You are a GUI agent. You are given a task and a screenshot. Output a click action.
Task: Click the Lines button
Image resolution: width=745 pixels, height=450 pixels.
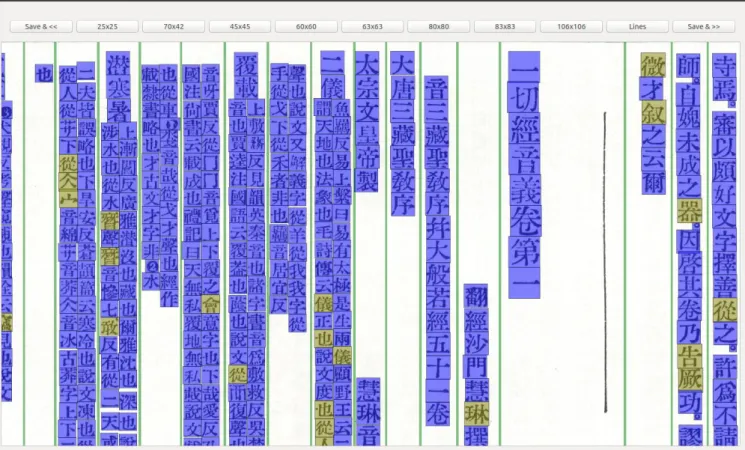637,27
